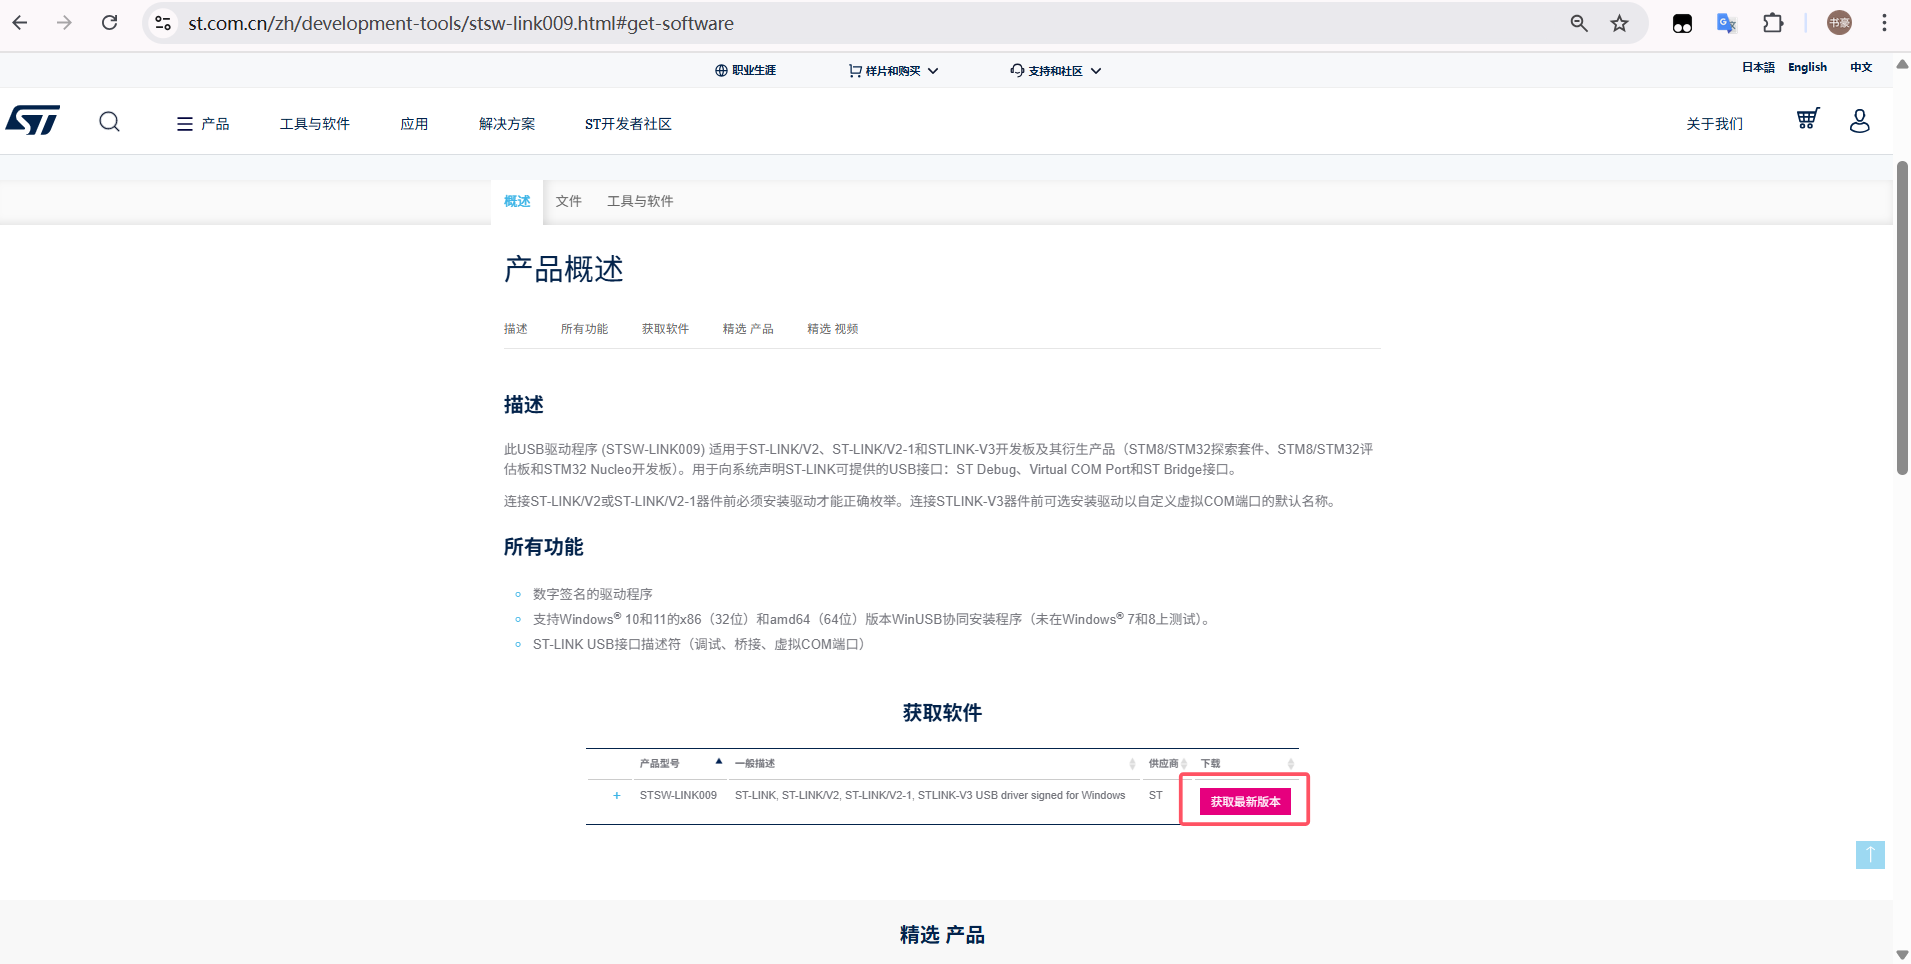Open 解决方案 navigation menu
This screenshot has height=964, width=1911.
[x=507, y=124]
